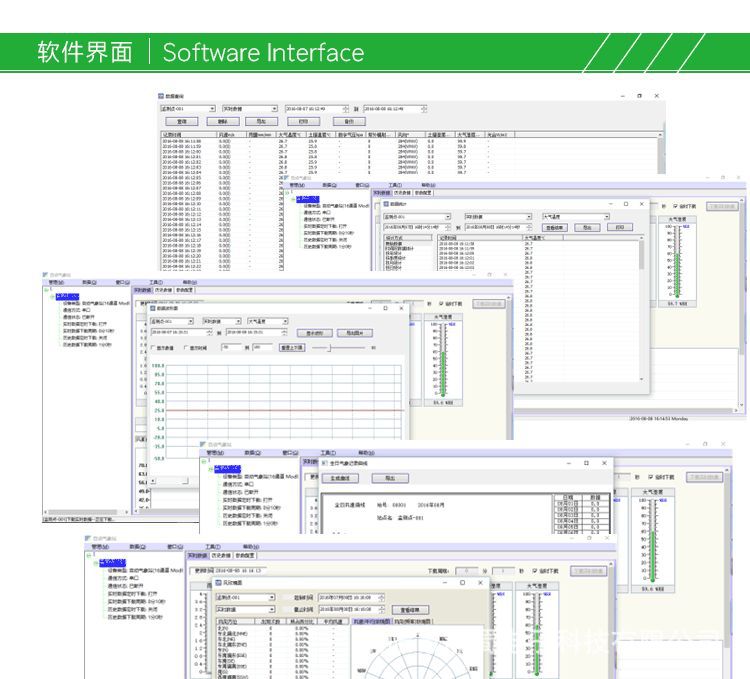750x679 pixels.
Task: Toggle timed download checkbox in statistics window
Action: (675, 206)
